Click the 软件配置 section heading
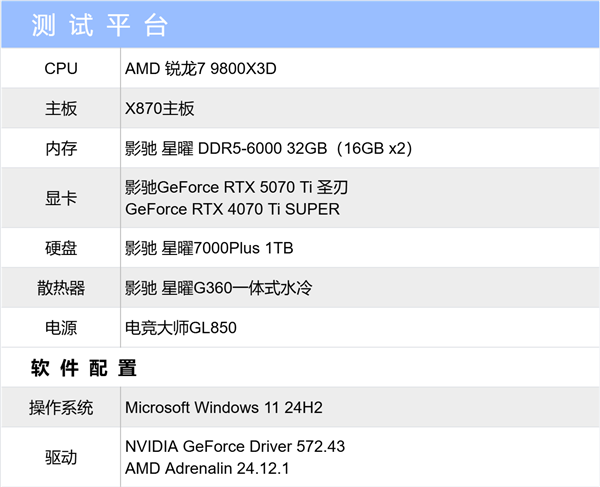 pos(84,368)
